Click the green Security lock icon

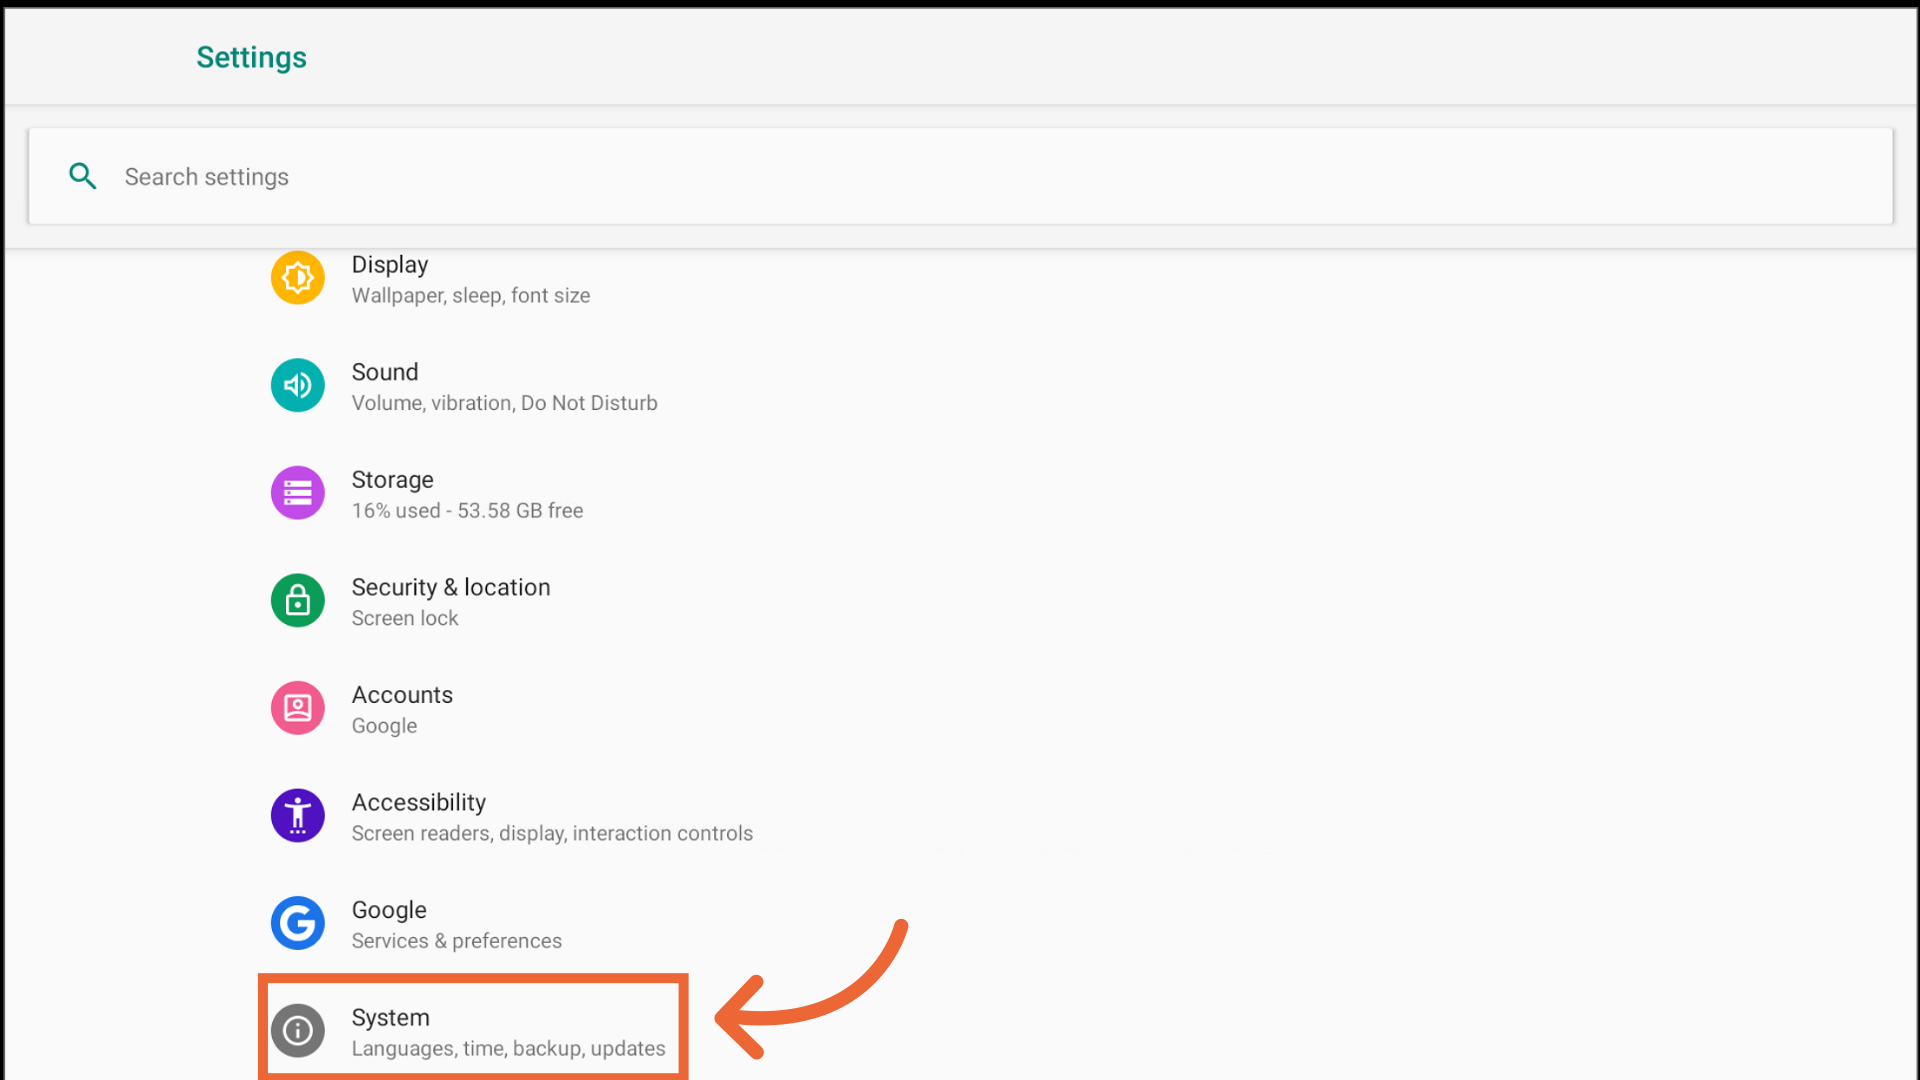tap(297, 600)
